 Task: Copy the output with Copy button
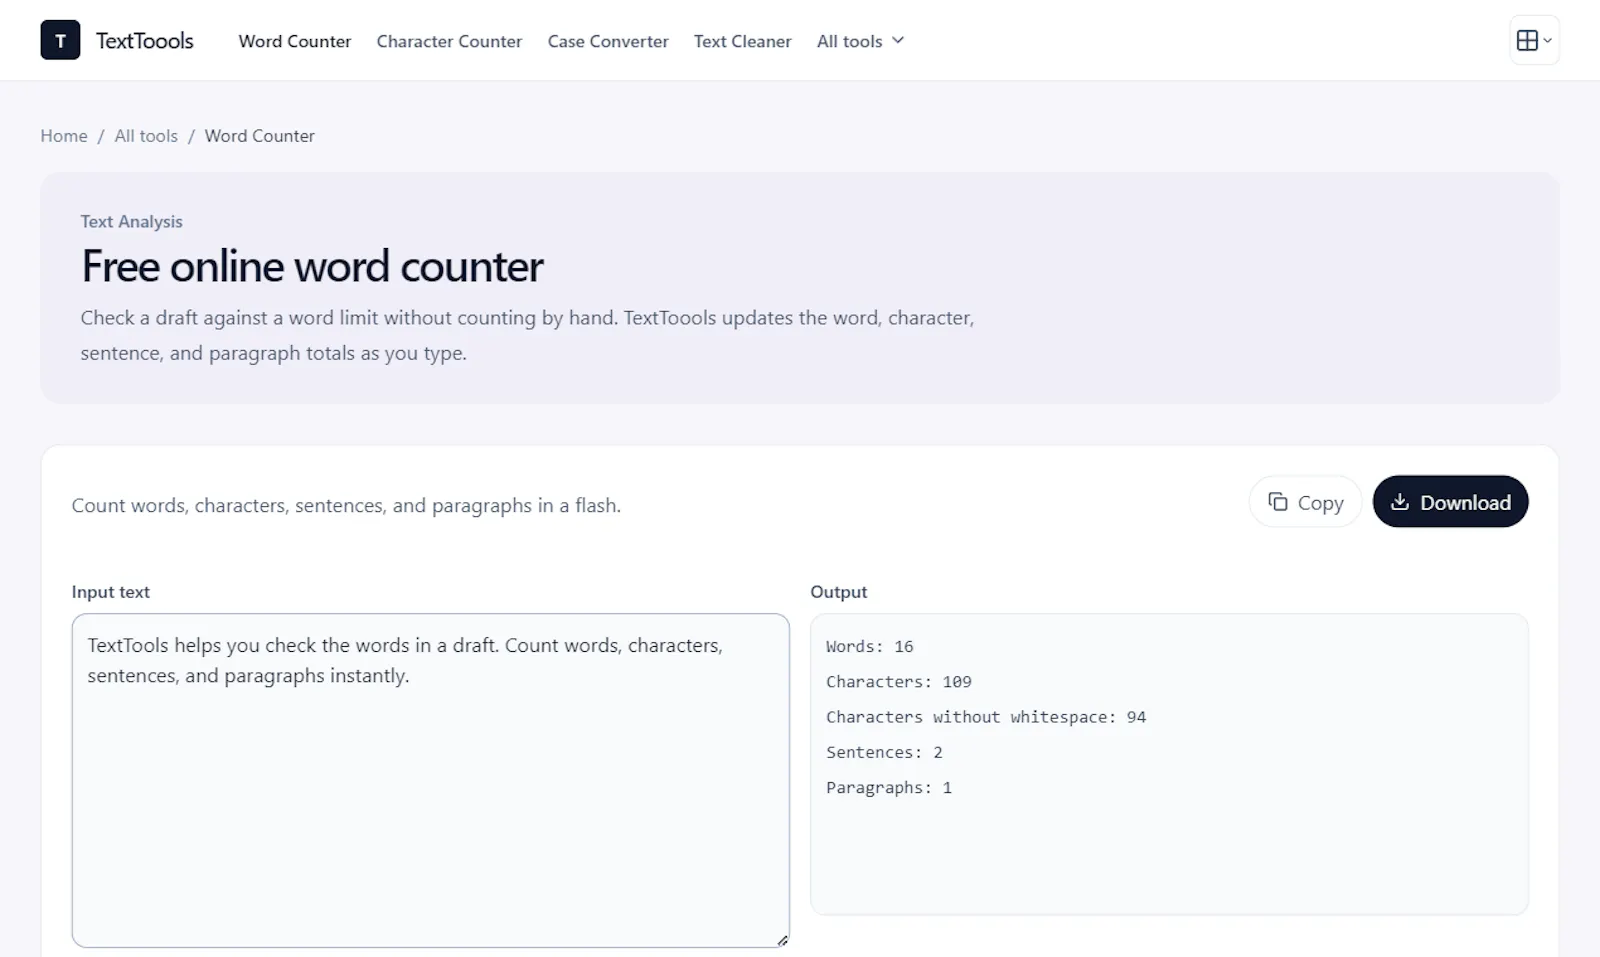(x=1305, y=501)
